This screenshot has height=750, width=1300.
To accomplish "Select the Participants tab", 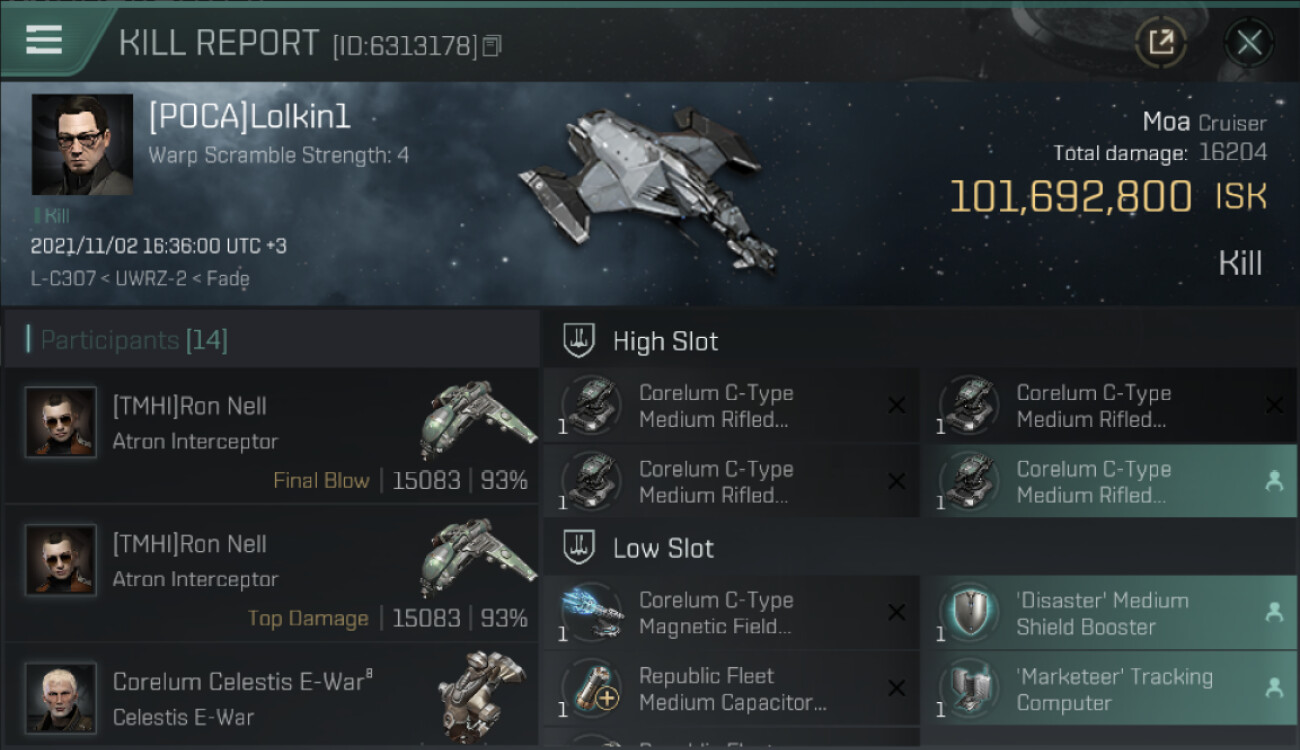I will click(134, 340).
